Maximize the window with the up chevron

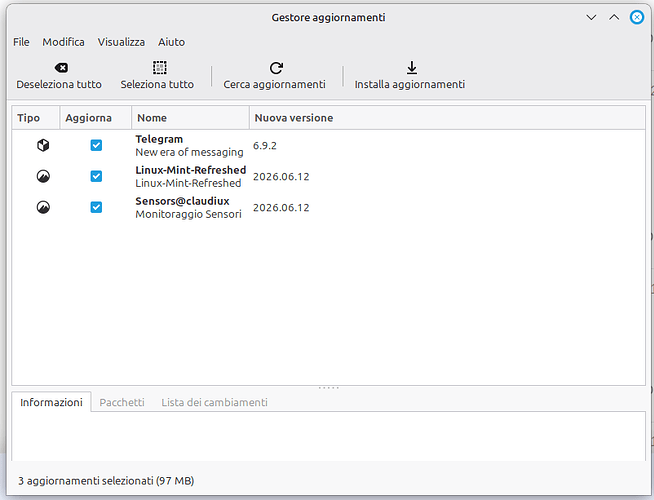click(614, 18)
